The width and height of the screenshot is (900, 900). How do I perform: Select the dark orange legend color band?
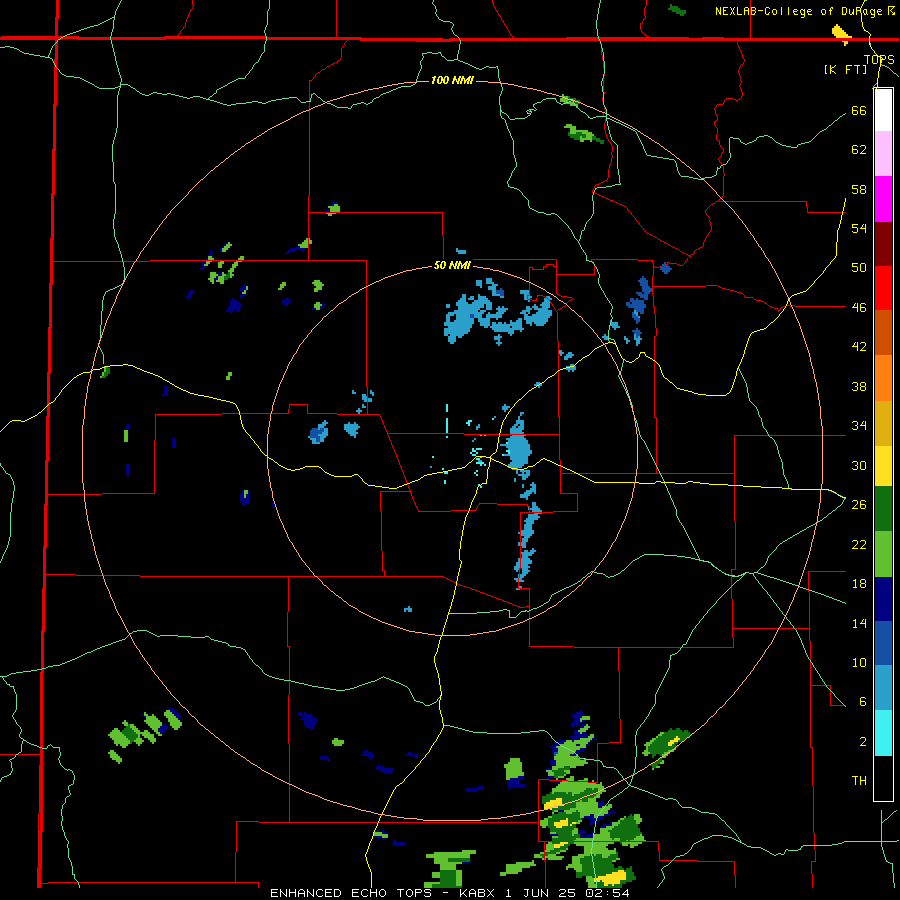[x=883, y=332]
